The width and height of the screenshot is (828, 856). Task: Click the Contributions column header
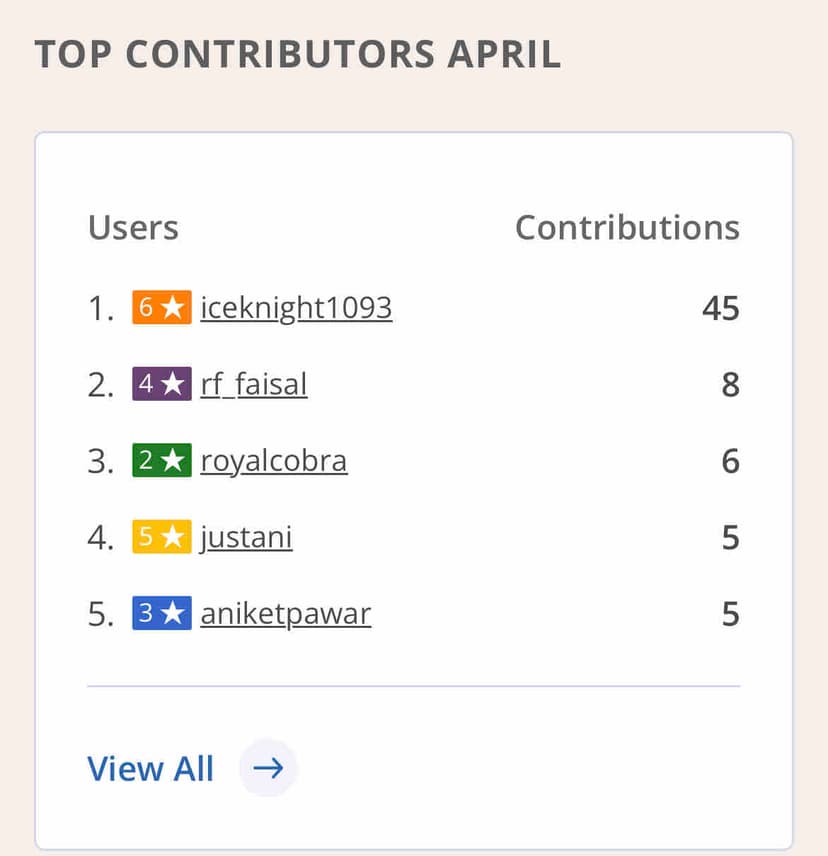pos(627,228)
